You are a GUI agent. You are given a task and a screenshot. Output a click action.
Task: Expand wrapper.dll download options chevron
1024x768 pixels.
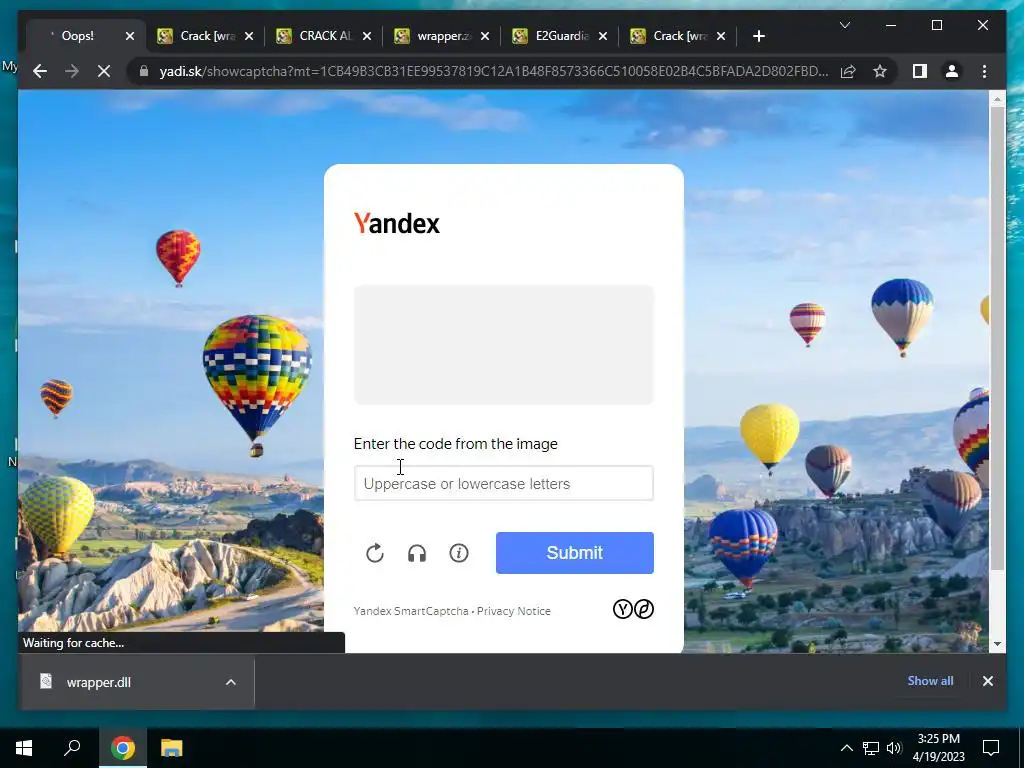231,682
